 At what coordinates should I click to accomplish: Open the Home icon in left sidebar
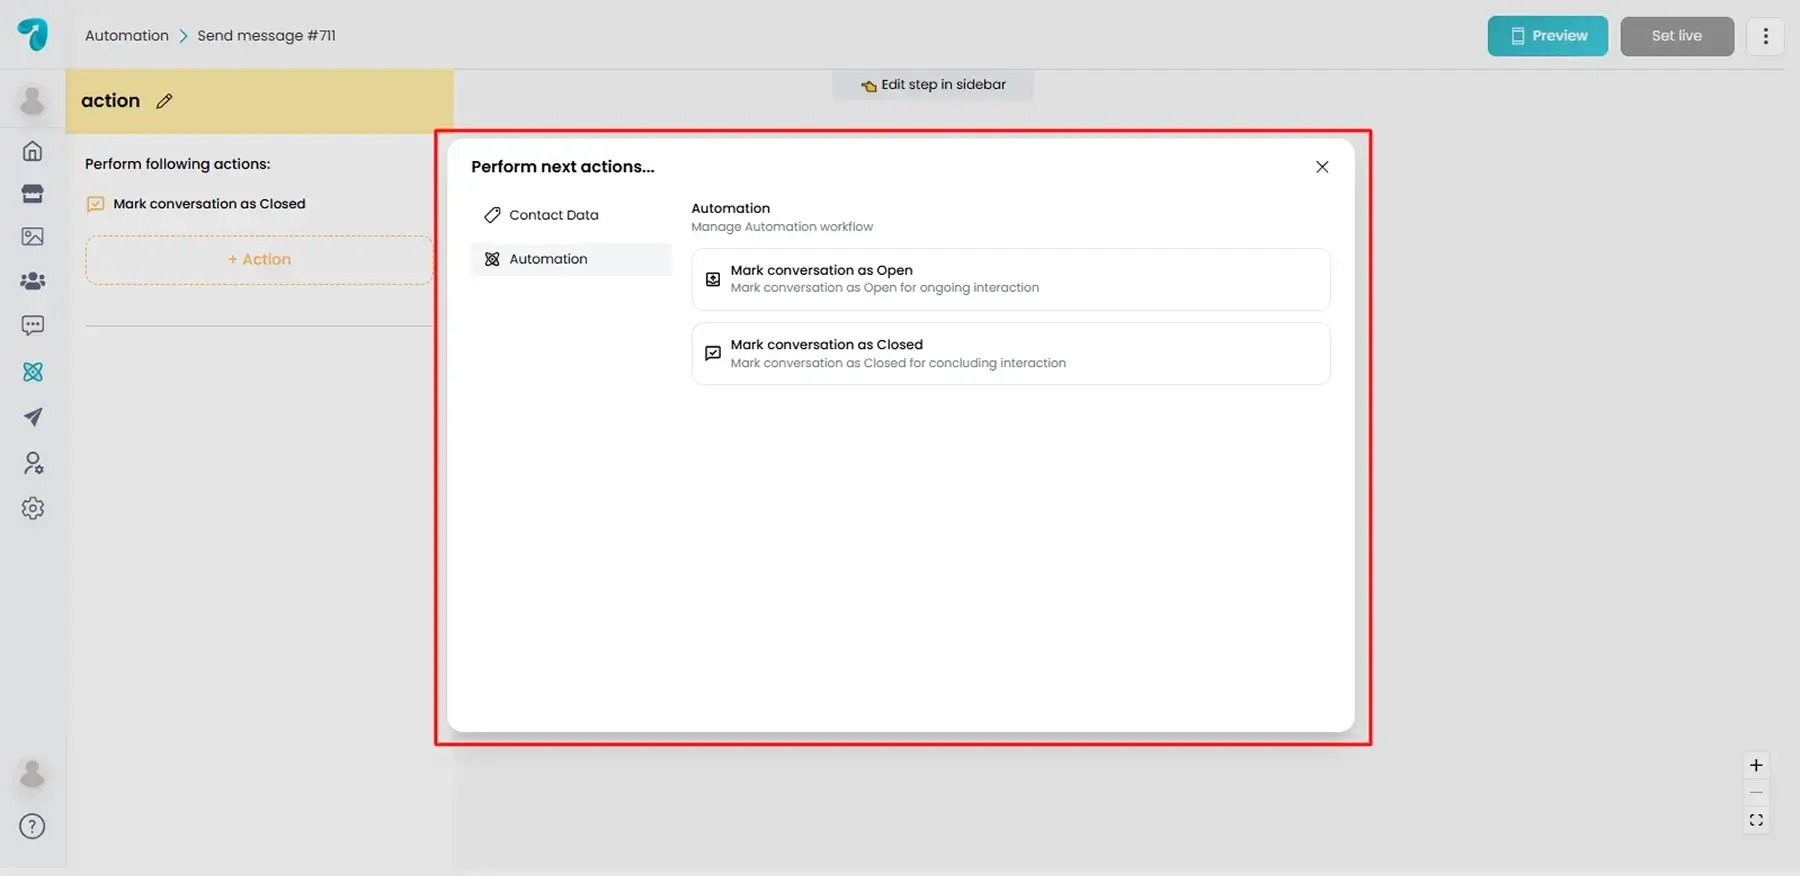pyautogui.click(x=33, y=151)
